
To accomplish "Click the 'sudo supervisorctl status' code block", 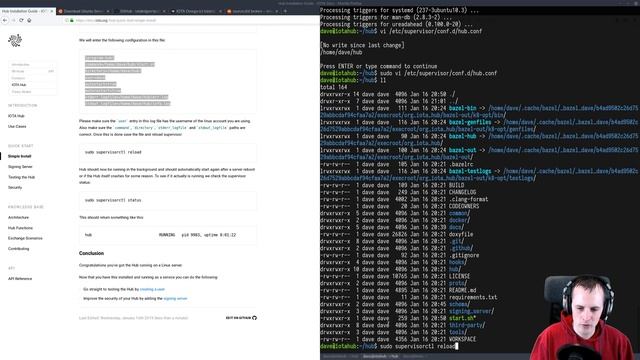I will tap(168, 200).
